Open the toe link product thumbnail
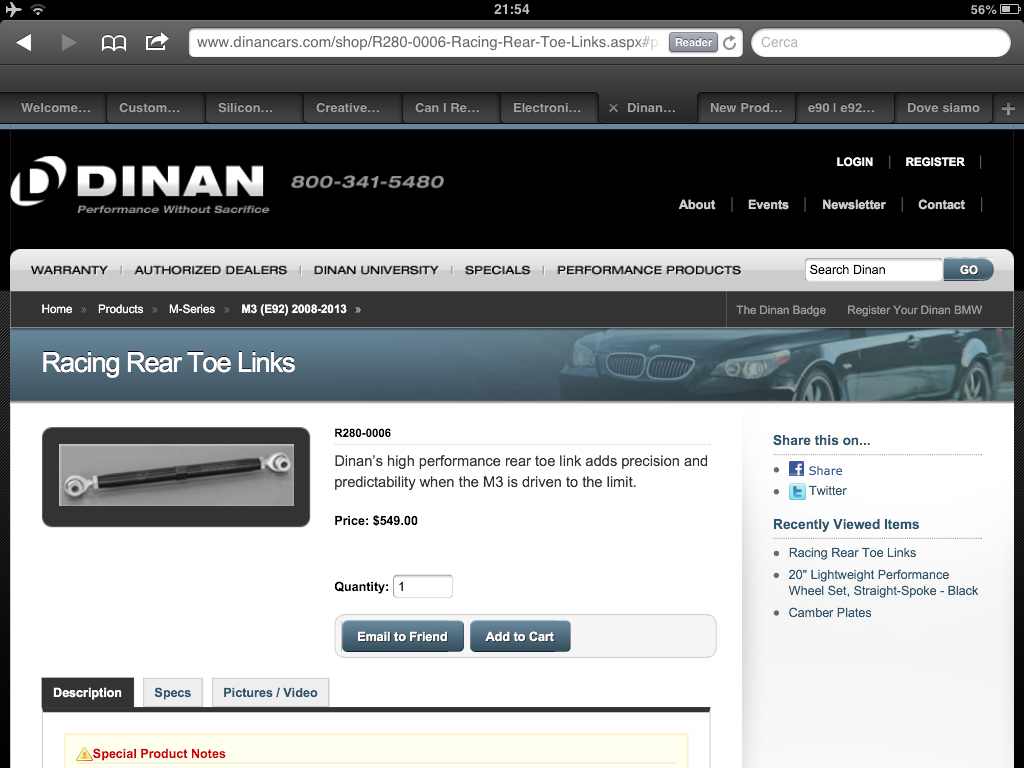1024x768 pixels. 176,476
